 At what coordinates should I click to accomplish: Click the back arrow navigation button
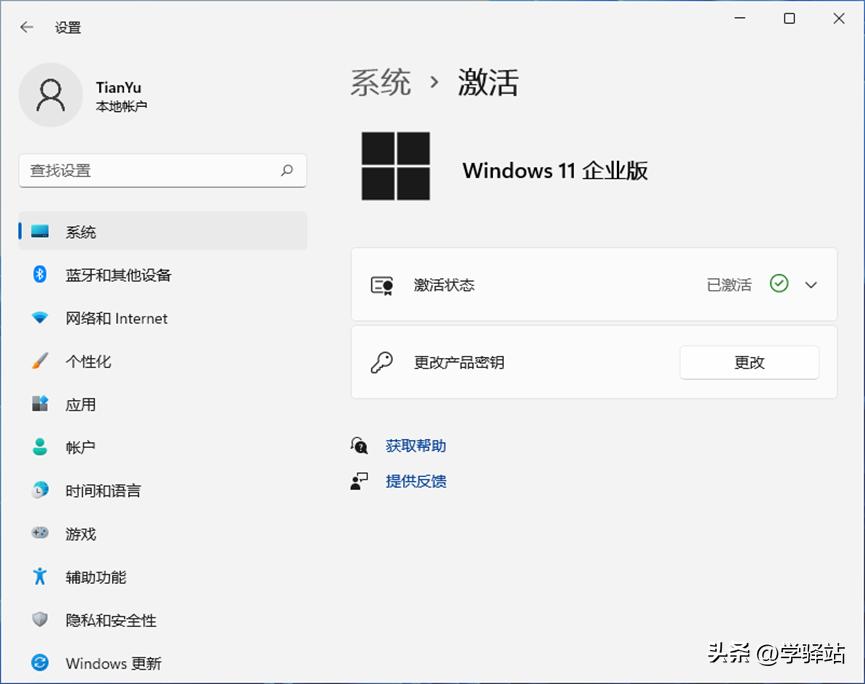coord(26,27)
